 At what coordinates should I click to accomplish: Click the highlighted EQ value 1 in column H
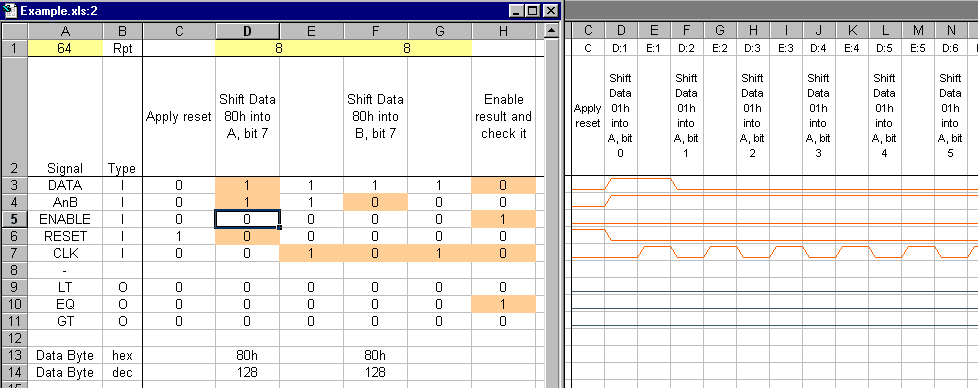tap(503, 304)
